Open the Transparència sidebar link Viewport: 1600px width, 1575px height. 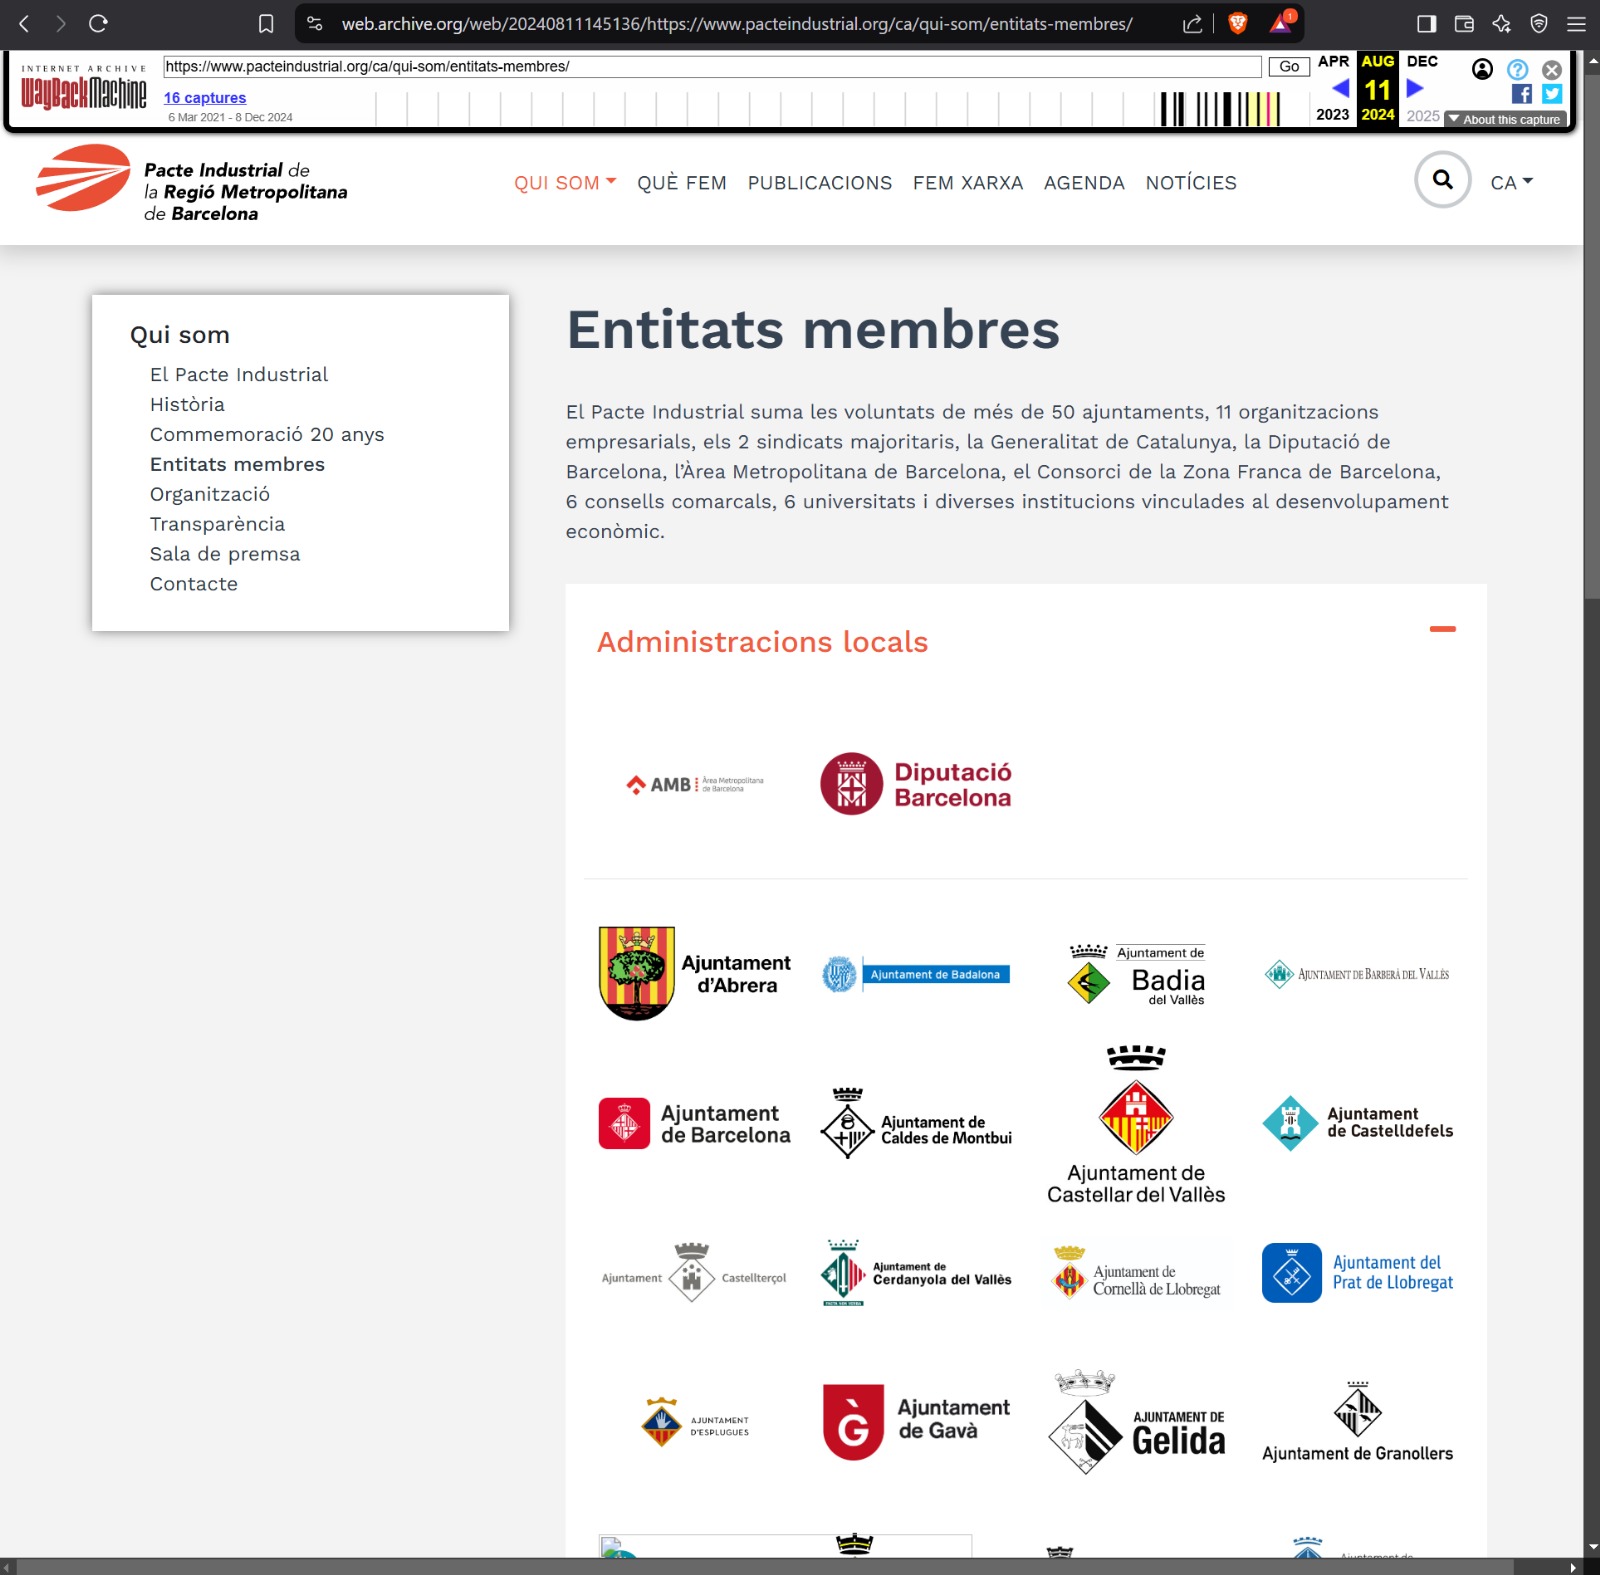click(x=217, y=524)
